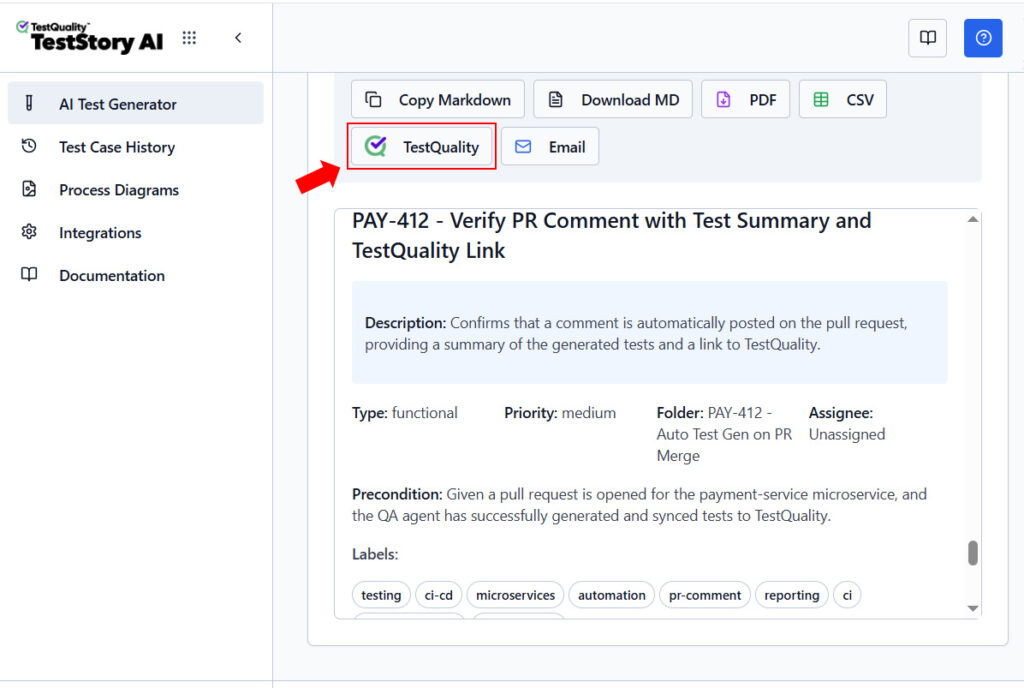The image size is (1024, 688).
Task: Click the Download MD button
Action: pyautogui.click(x=612, y=99)
